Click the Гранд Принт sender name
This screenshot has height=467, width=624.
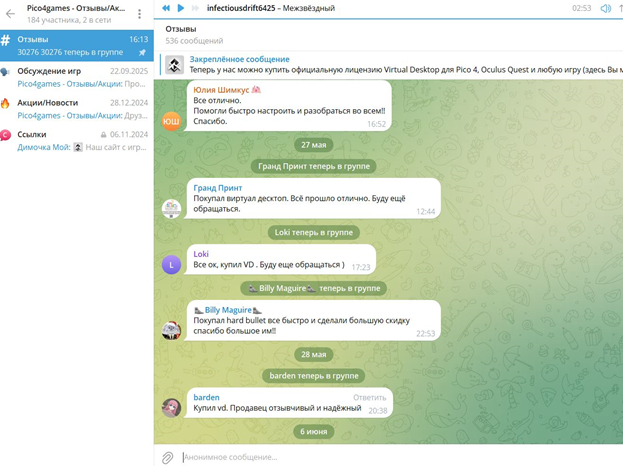(217, 187)
